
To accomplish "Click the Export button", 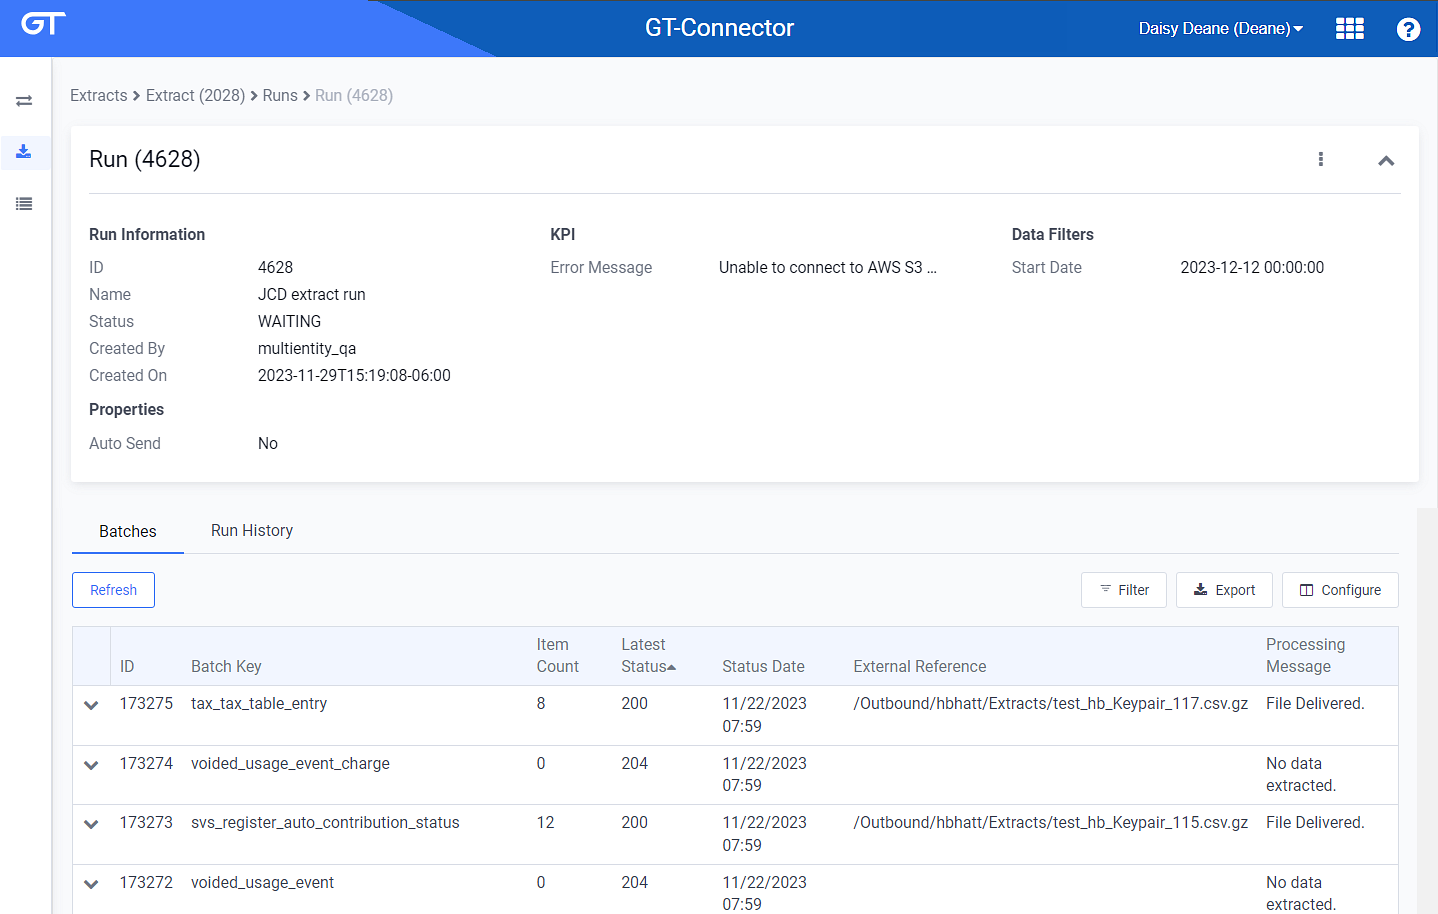I will pos(1224,590).
